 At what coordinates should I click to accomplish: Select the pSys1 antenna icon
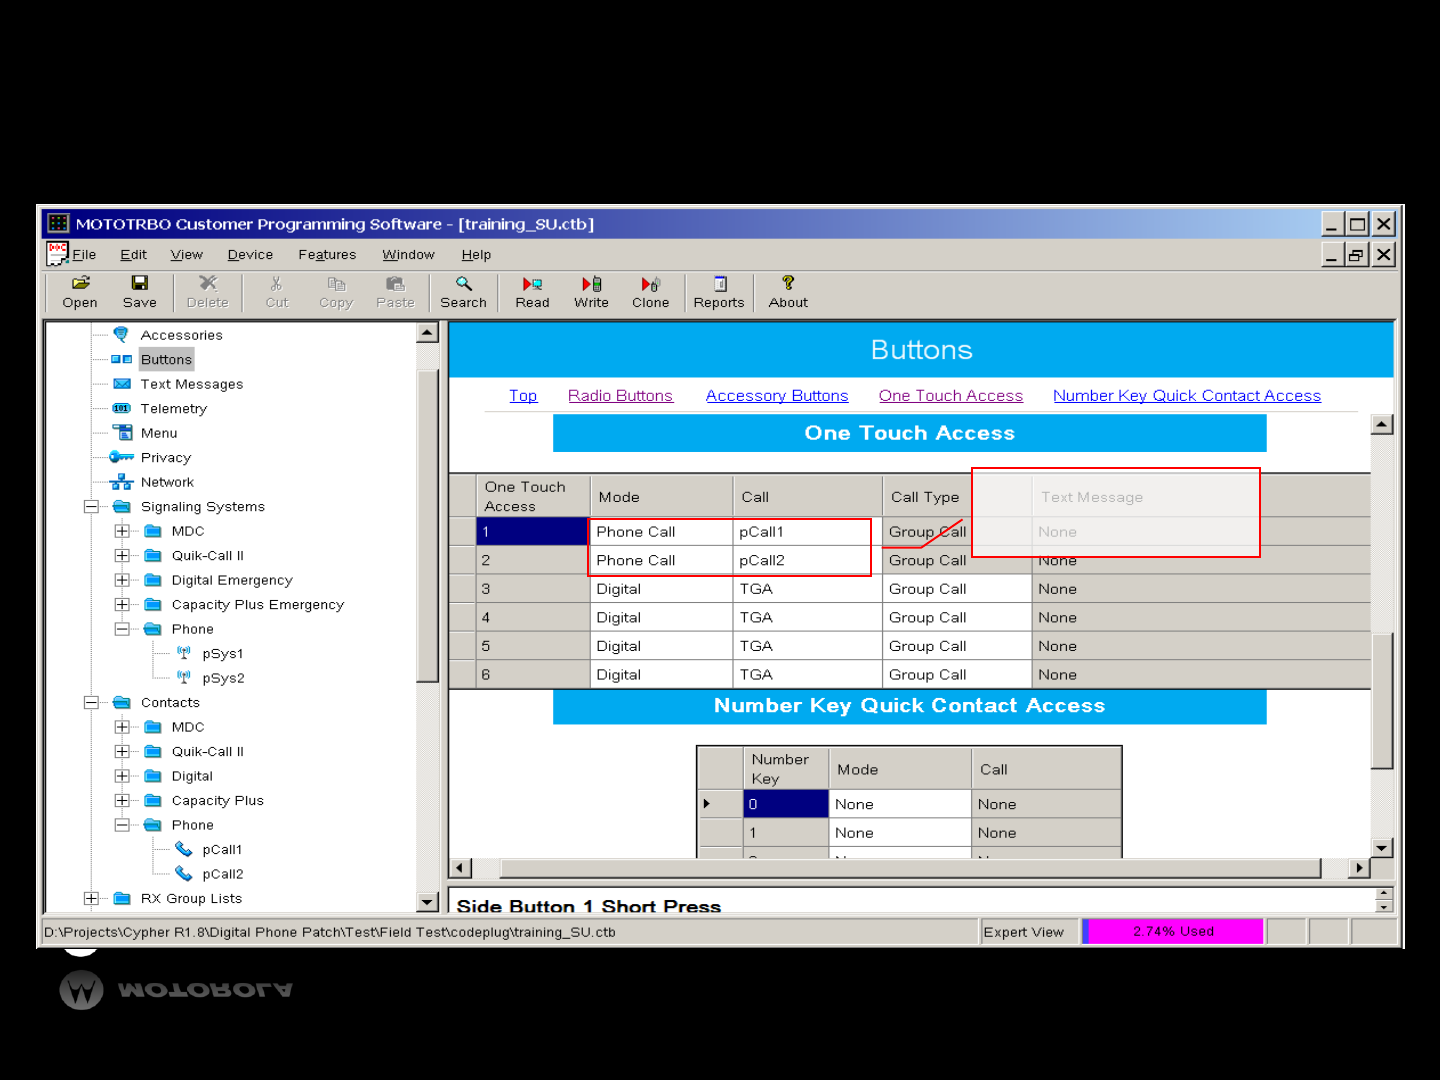184,653
